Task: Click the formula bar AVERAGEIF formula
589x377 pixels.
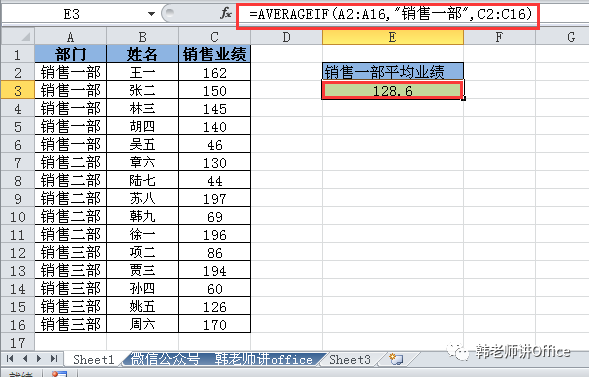Action: coord(391,14)
